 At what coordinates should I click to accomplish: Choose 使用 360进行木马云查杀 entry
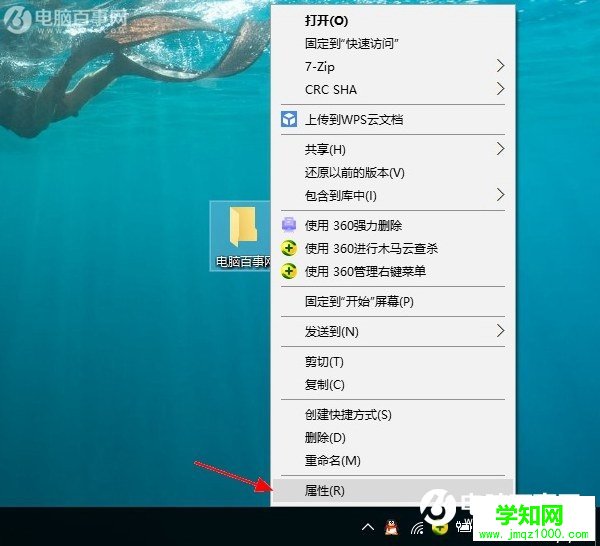point(393,248)
